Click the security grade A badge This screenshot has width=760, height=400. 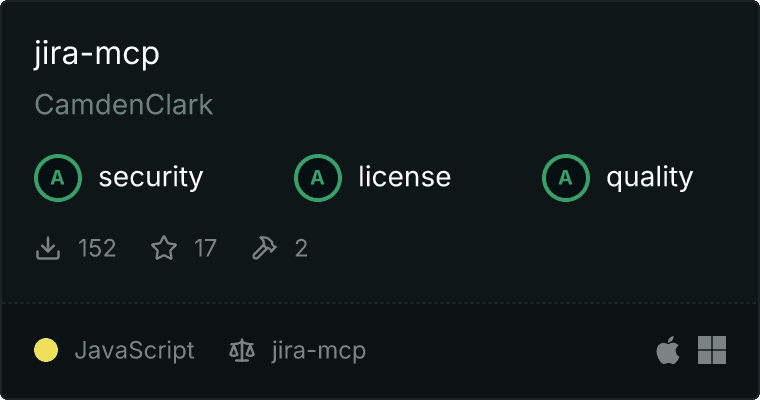(x=58, y=178)
